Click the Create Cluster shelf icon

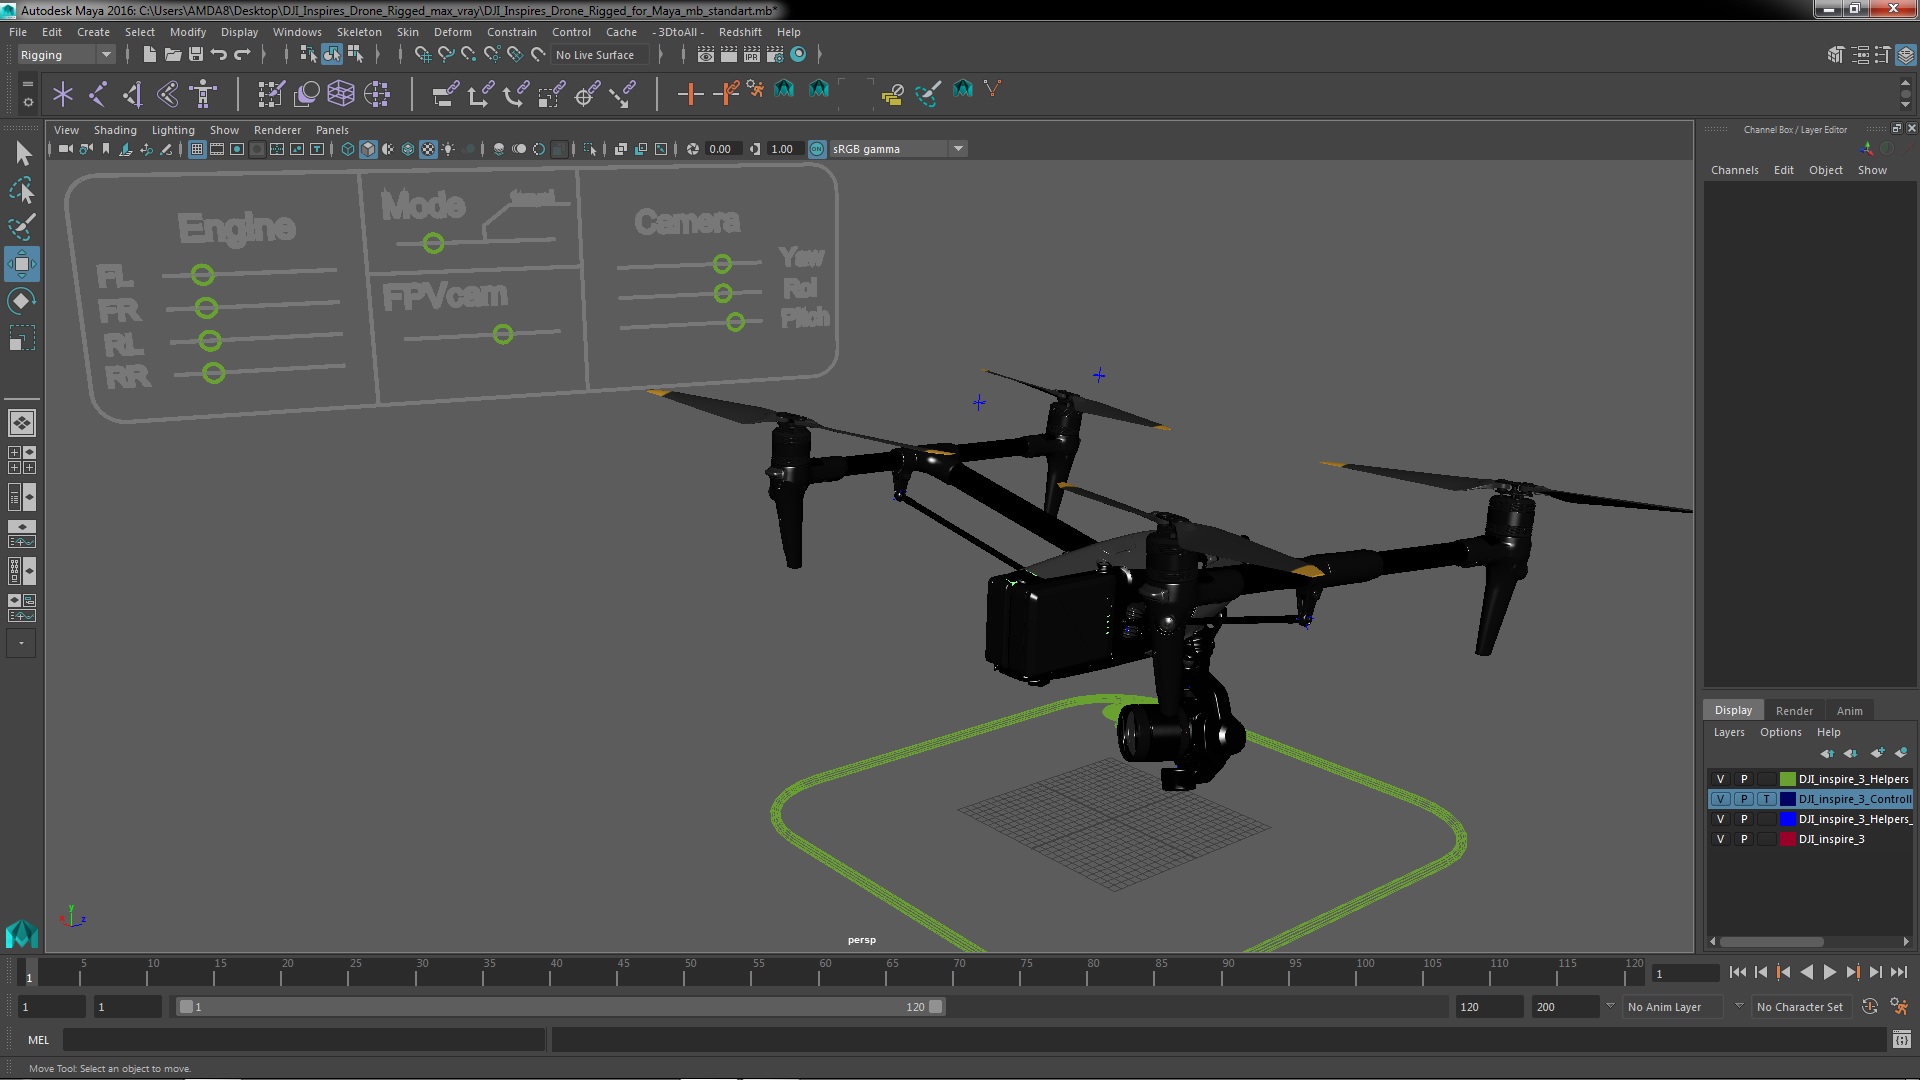(377, 94)
